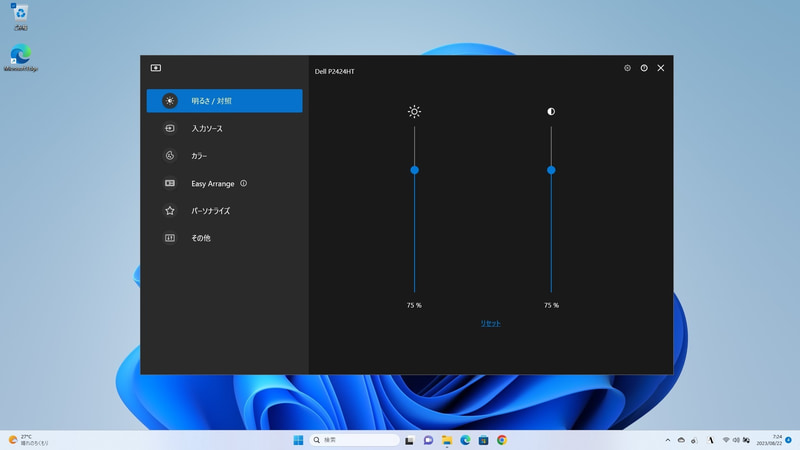800x450 pixels.
Task: Click the taskbar search box
Action: click(x=355, y=440)
